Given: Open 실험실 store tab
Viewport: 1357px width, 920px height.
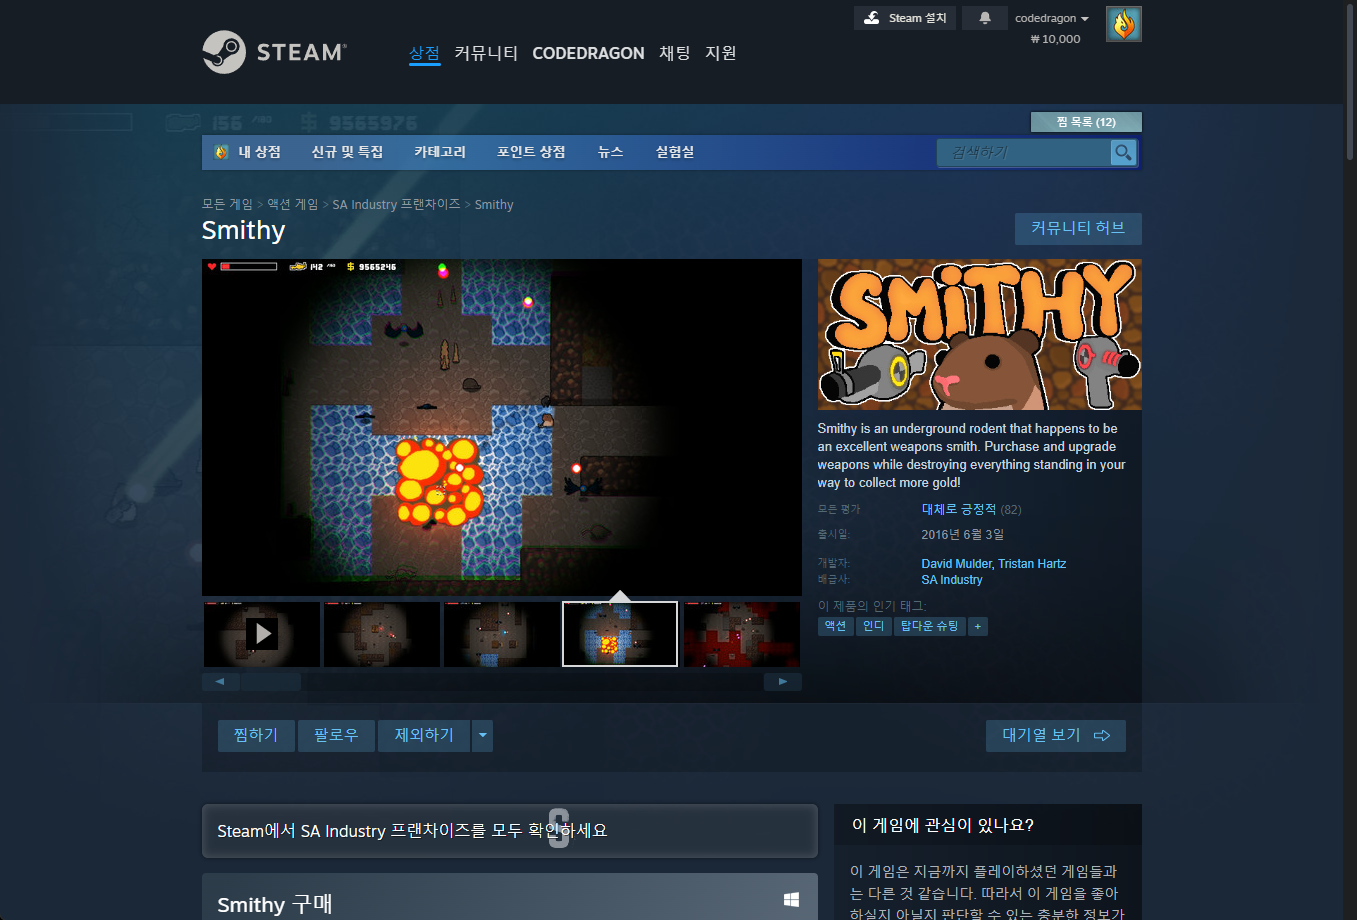Looking at the screenshot, I should 675,152.
